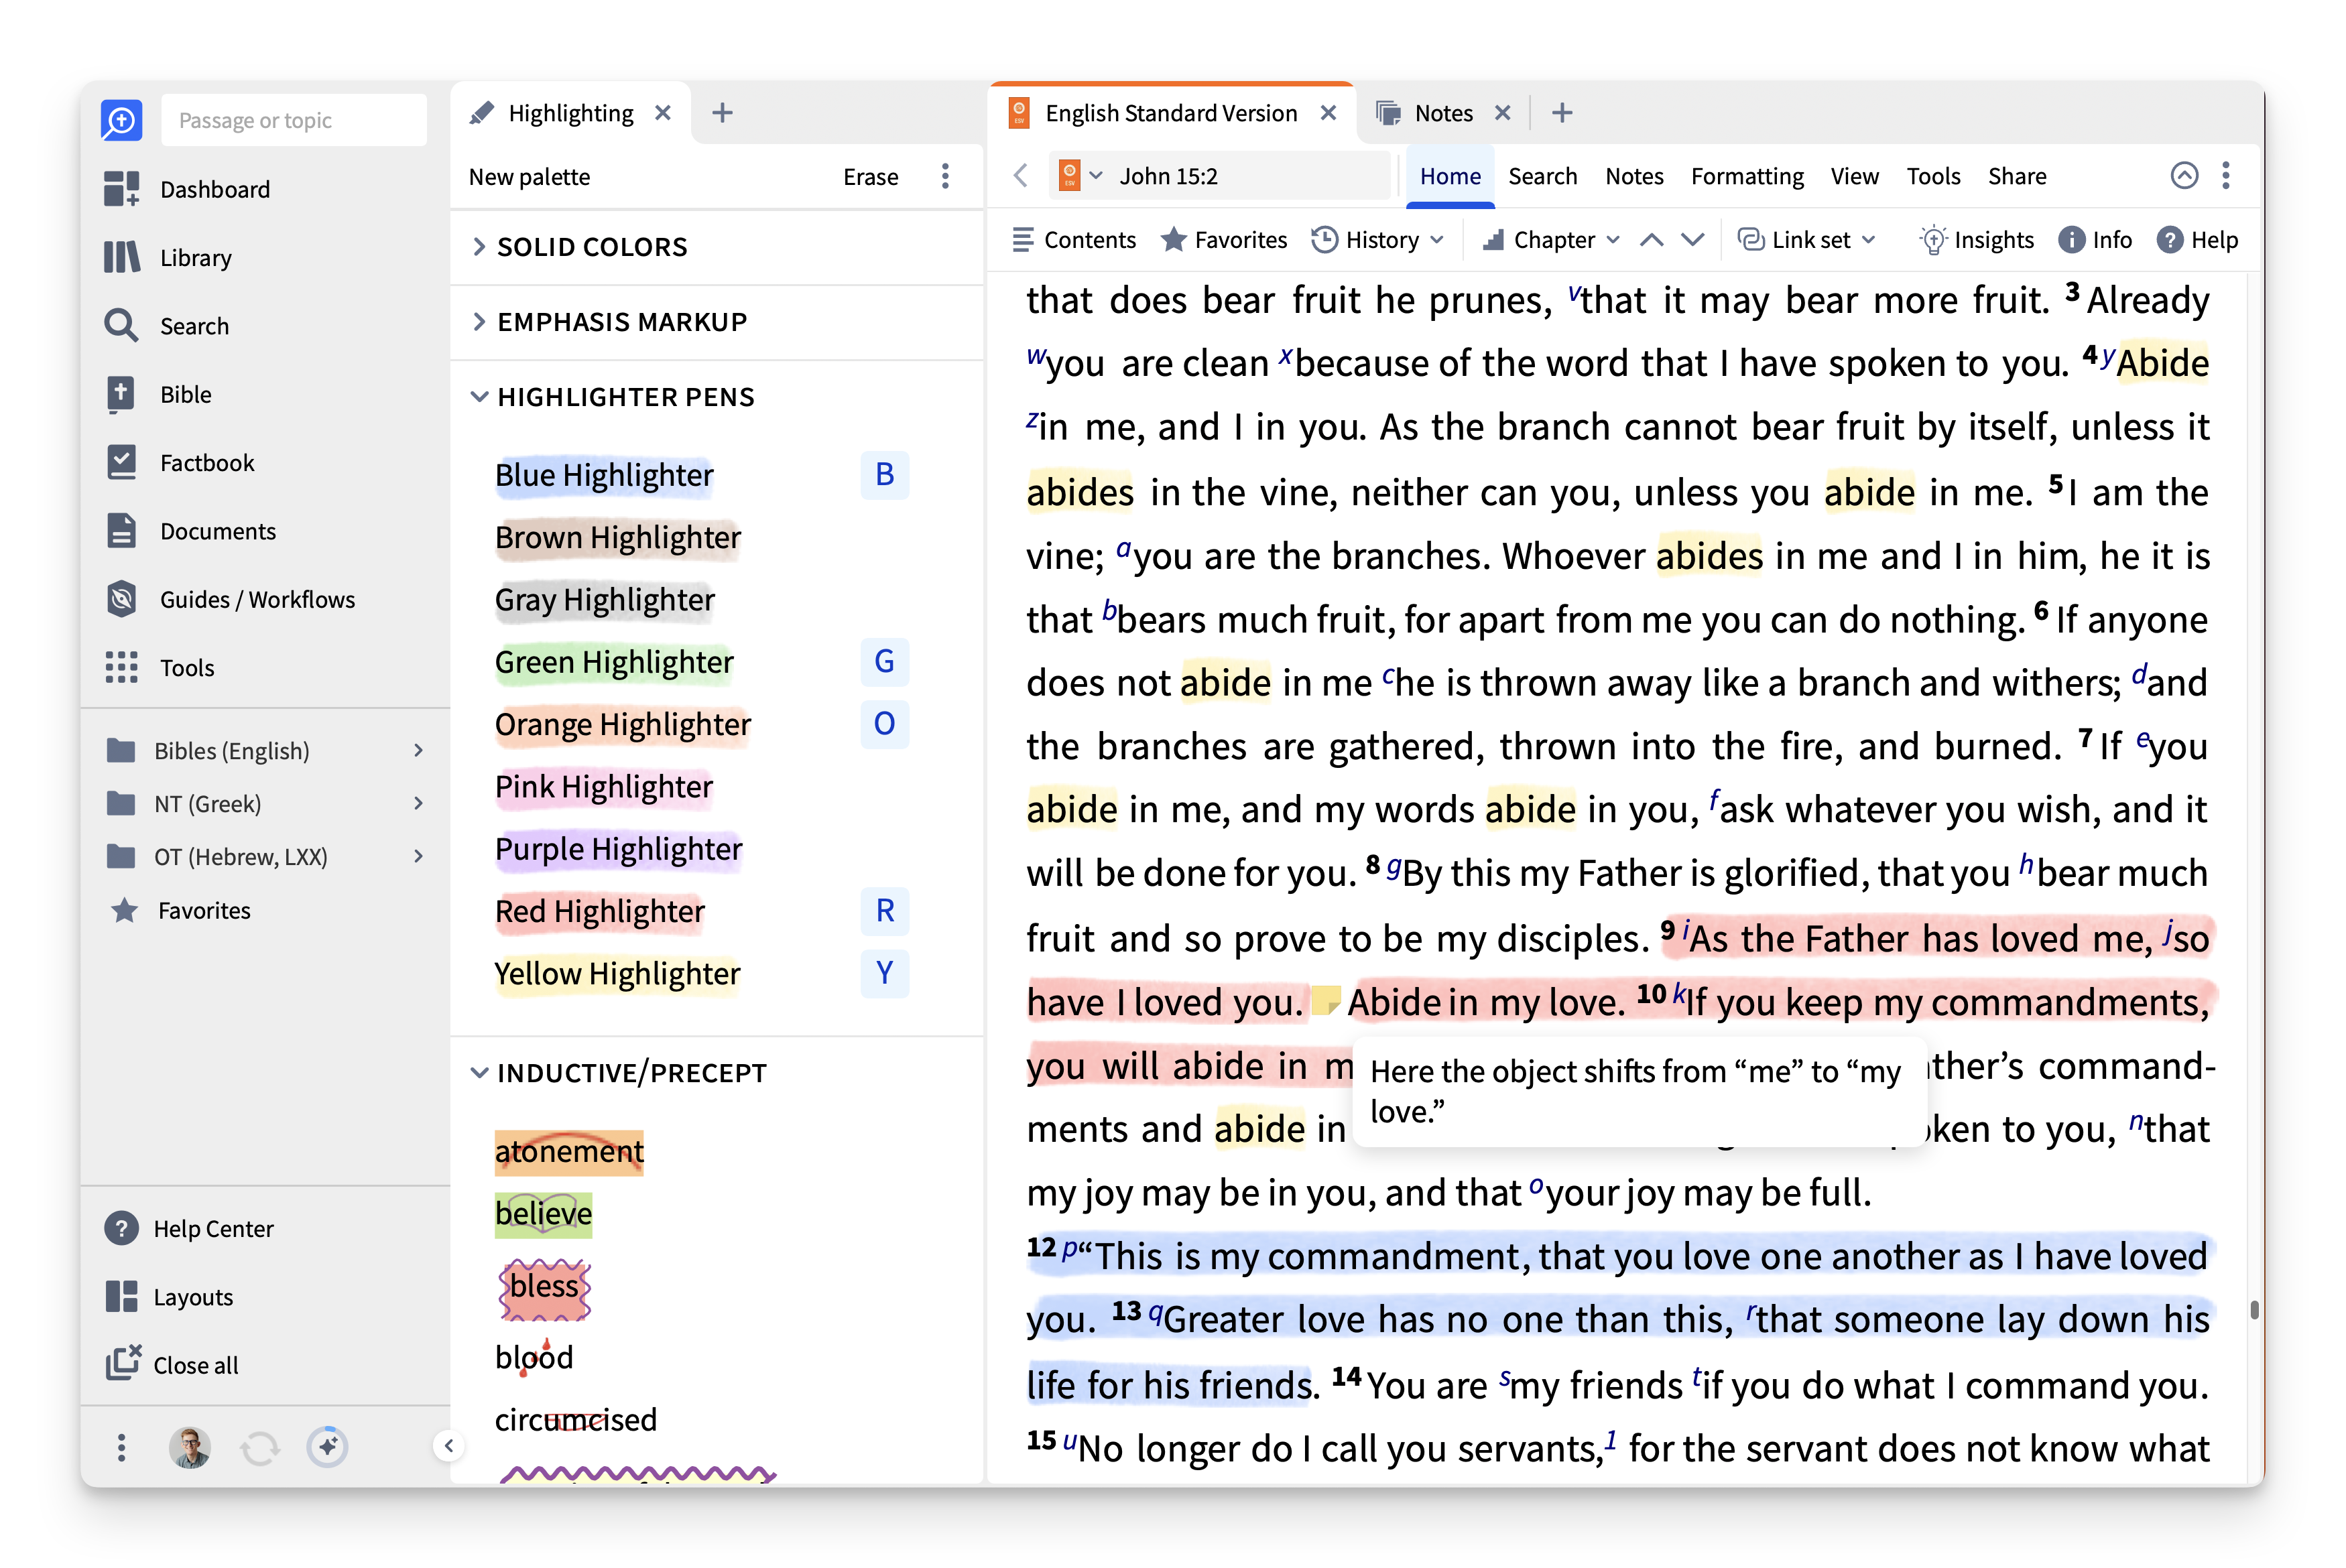Open the Contents pane
This screenshot has width=2346, height=1568.
pos(1073,240)
